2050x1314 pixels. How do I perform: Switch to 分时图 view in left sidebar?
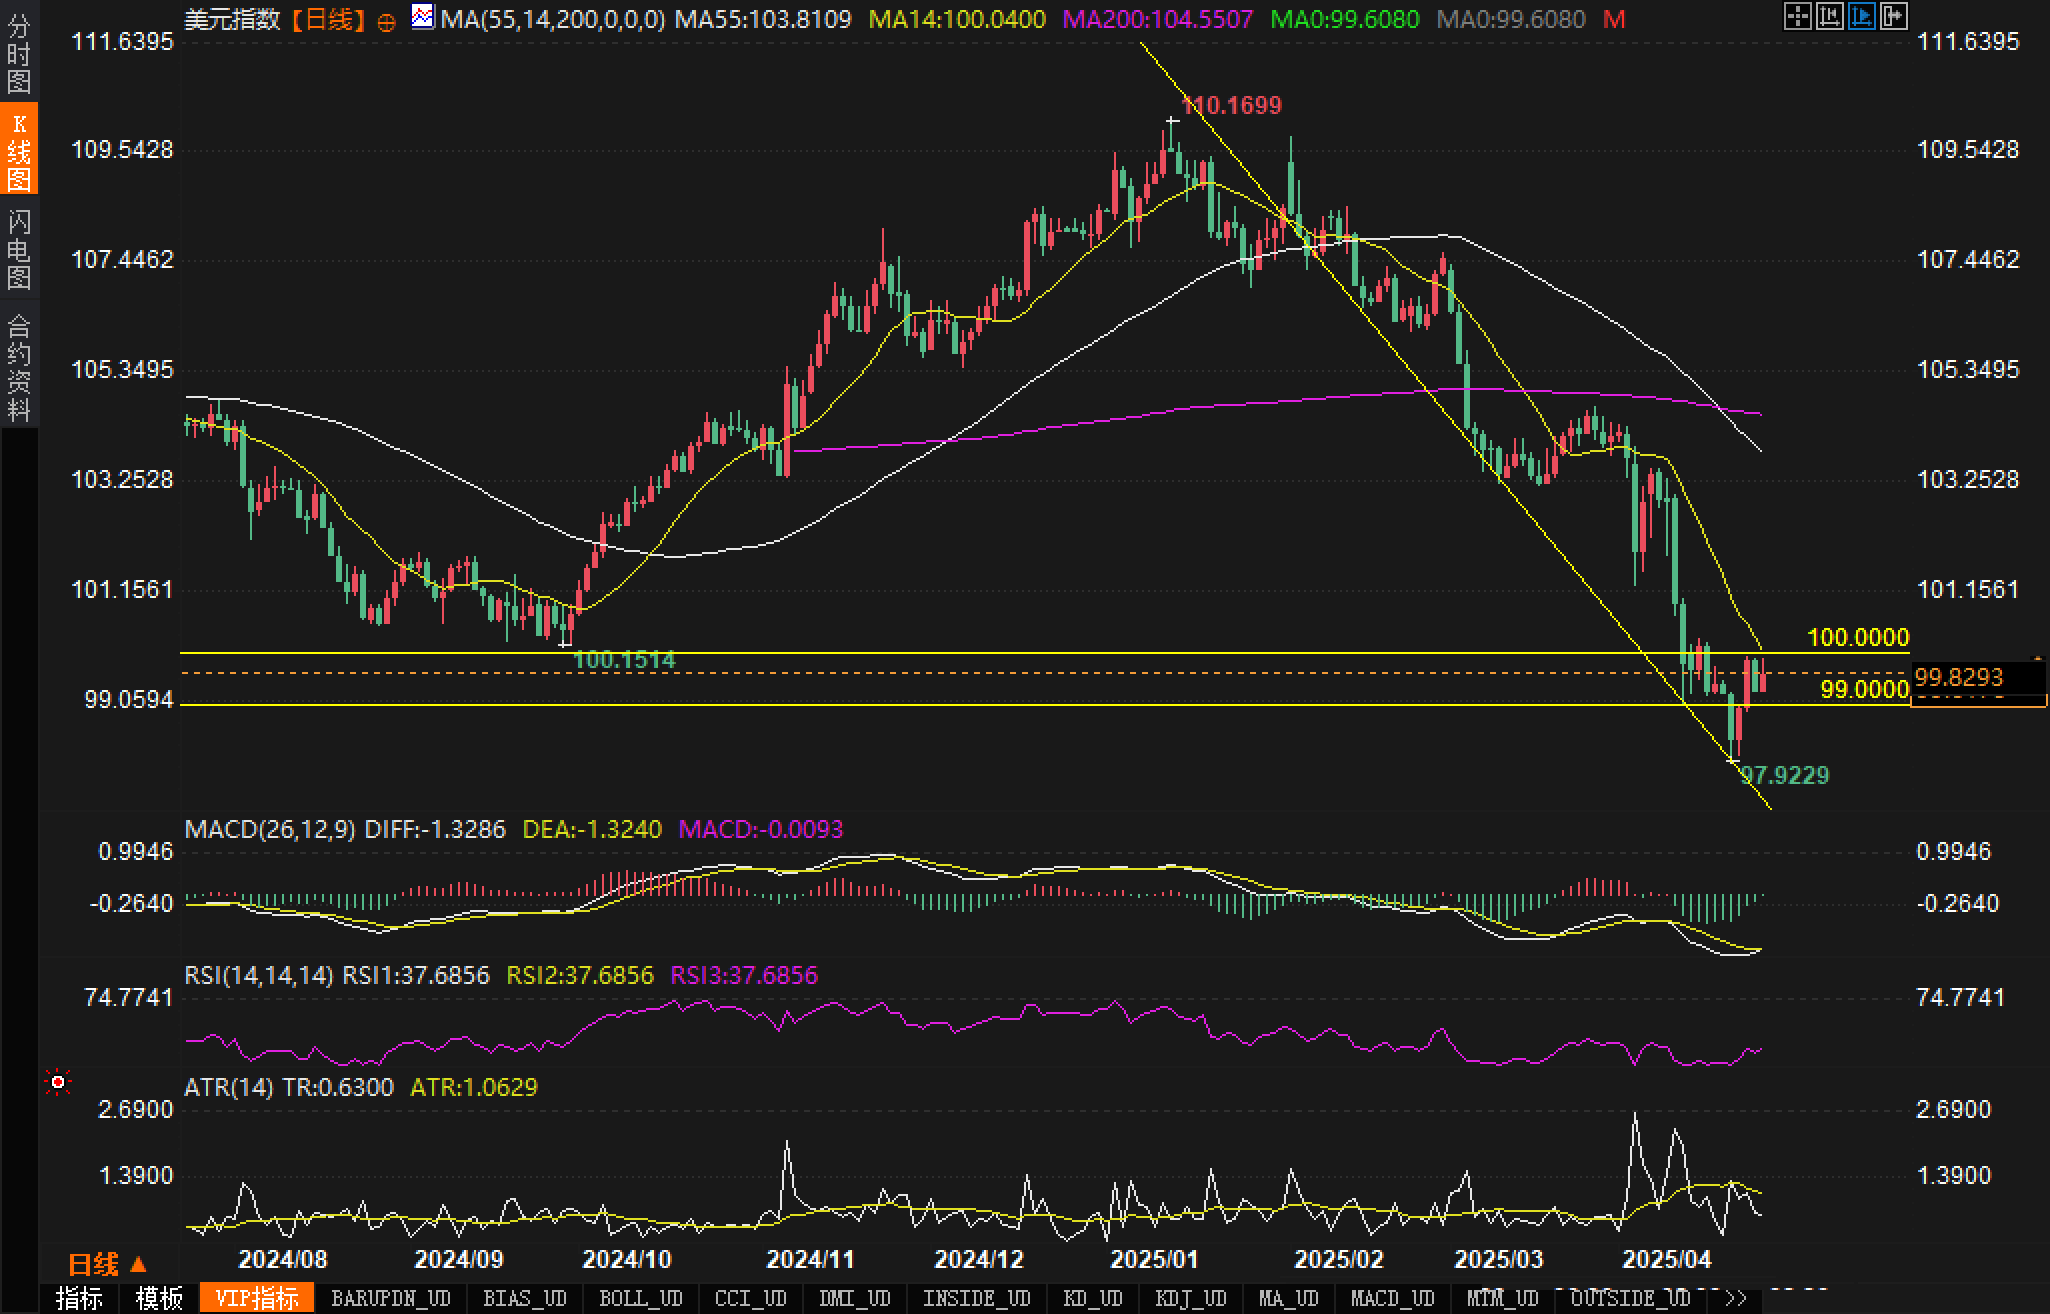click(18, 54)
